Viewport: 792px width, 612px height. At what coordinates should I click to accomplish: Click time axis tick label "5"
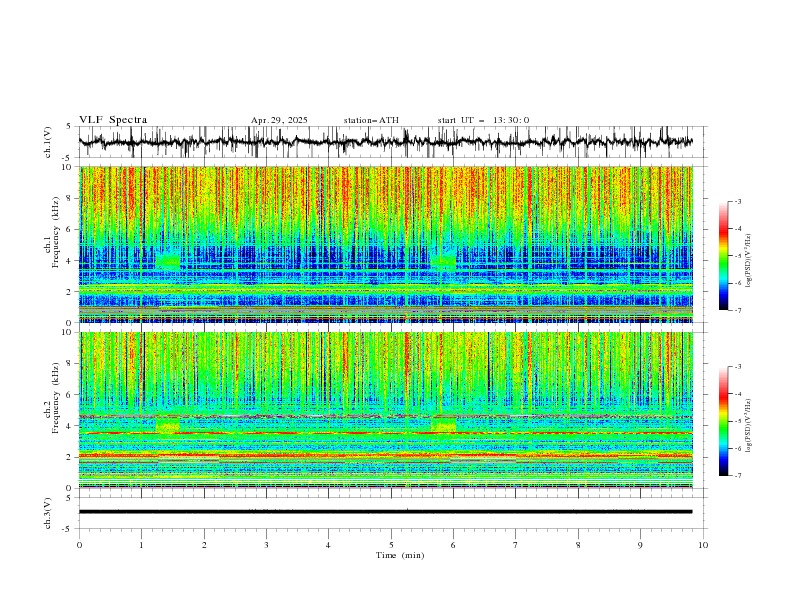[x=391, y=545]
